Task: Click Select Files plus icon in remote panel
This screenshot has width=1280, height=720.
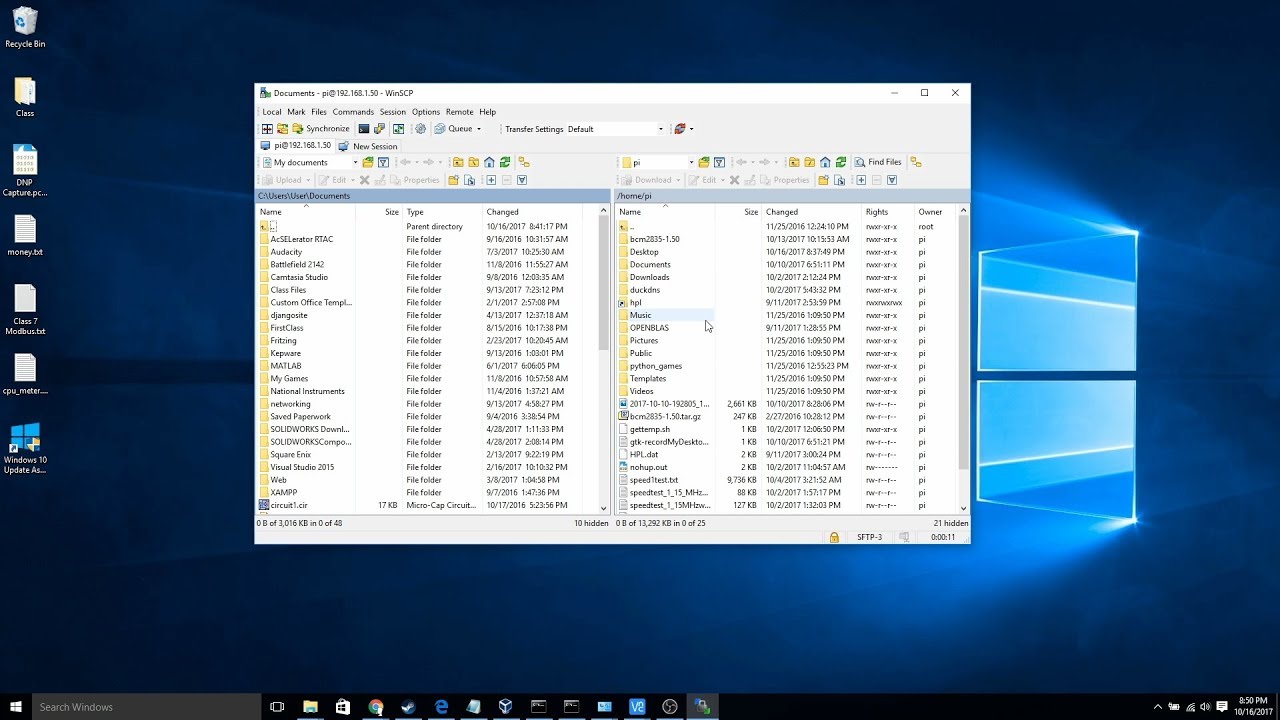Action: point(861,180)
